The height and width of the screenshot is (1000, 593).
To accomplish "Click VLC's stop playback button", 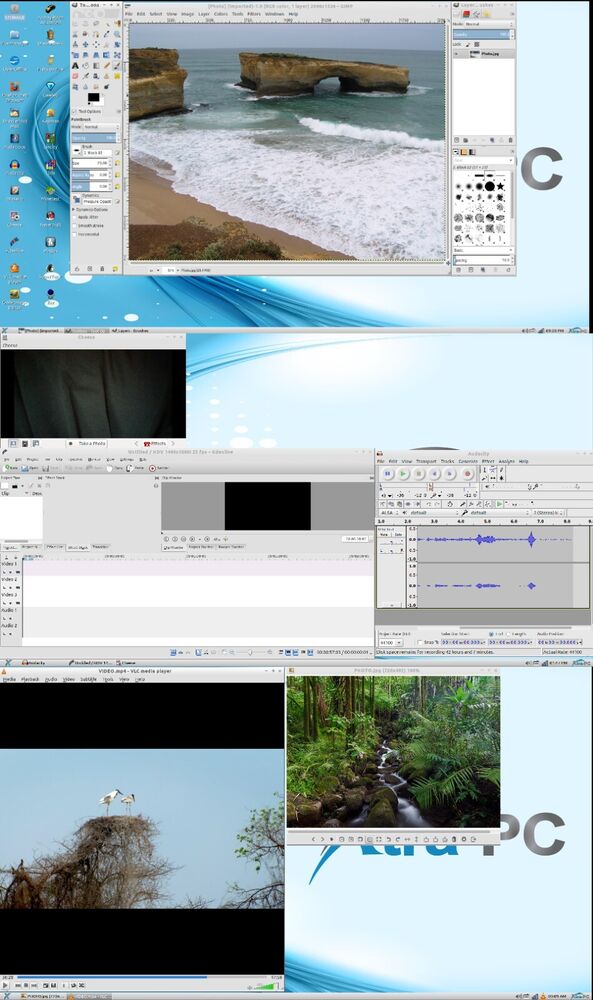I will 26,985.
